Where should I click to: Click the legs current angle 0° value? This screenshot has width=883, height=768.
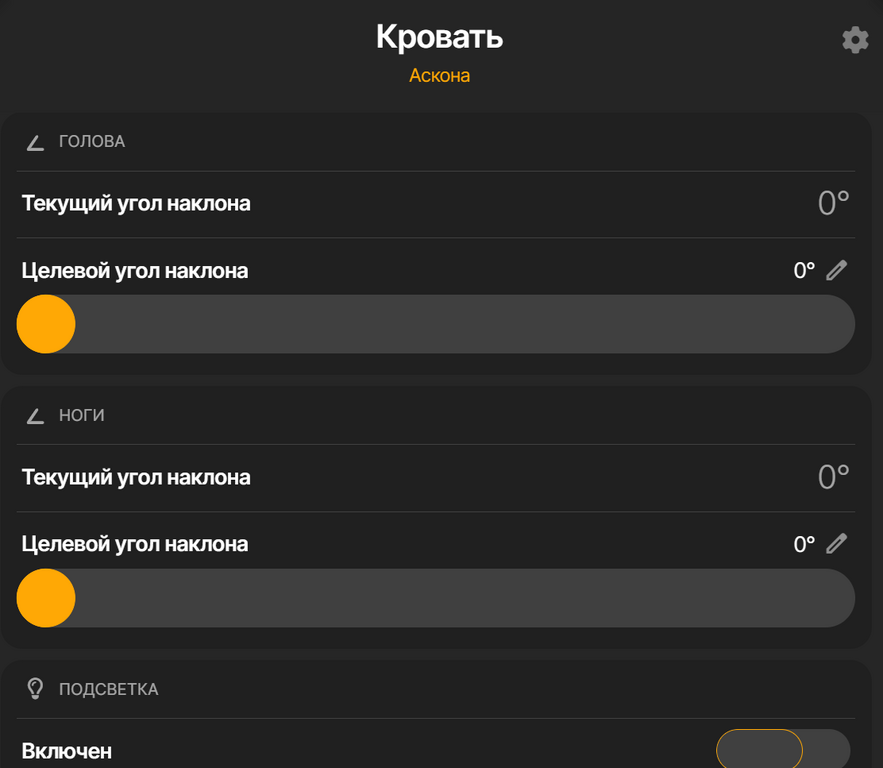click(833, 477)
